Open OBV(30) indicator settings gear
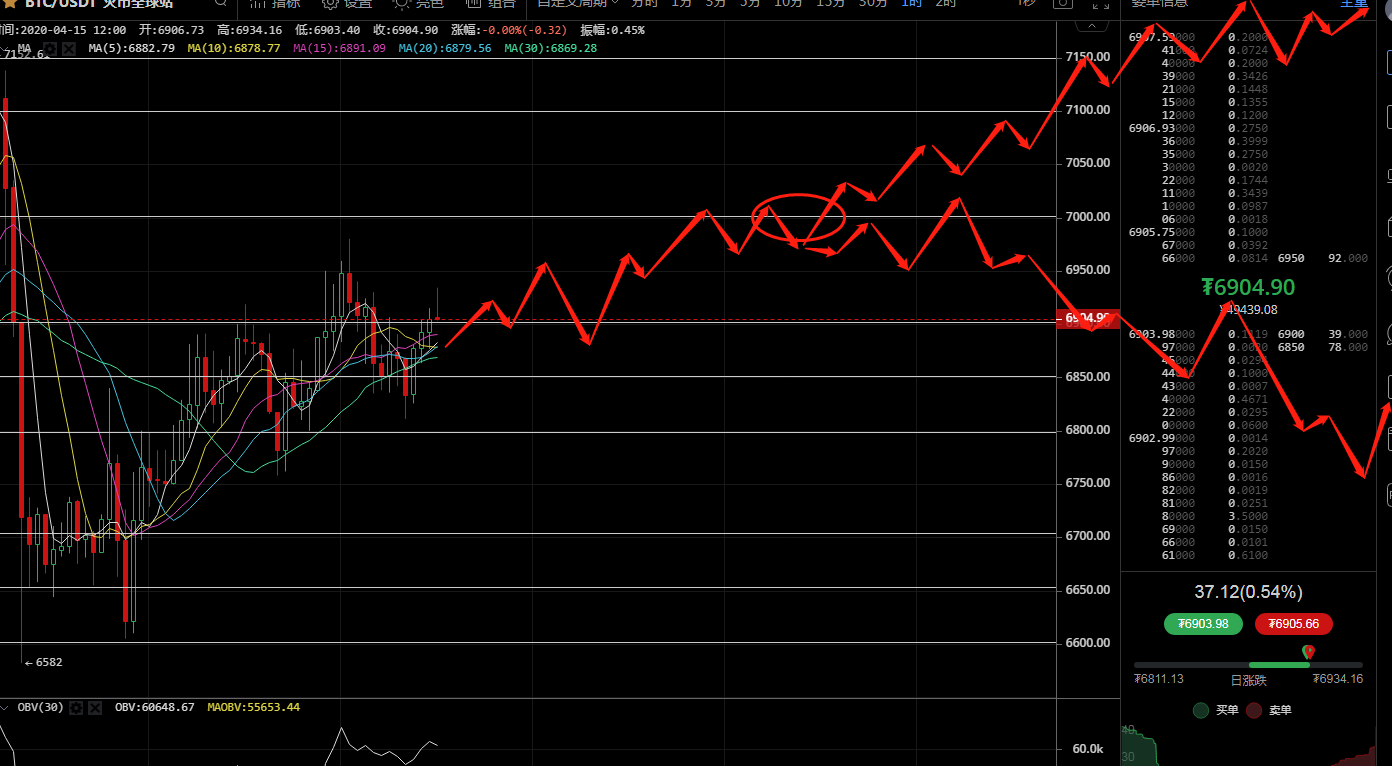 [x=77, y=708]
